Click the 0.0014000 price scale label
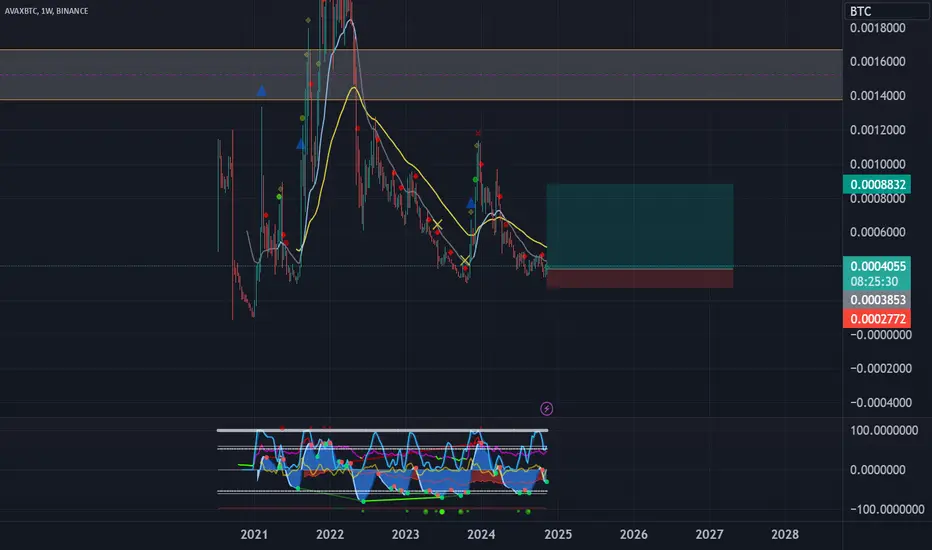Screen dimensions: 932x550 click(x=877, y=96)
